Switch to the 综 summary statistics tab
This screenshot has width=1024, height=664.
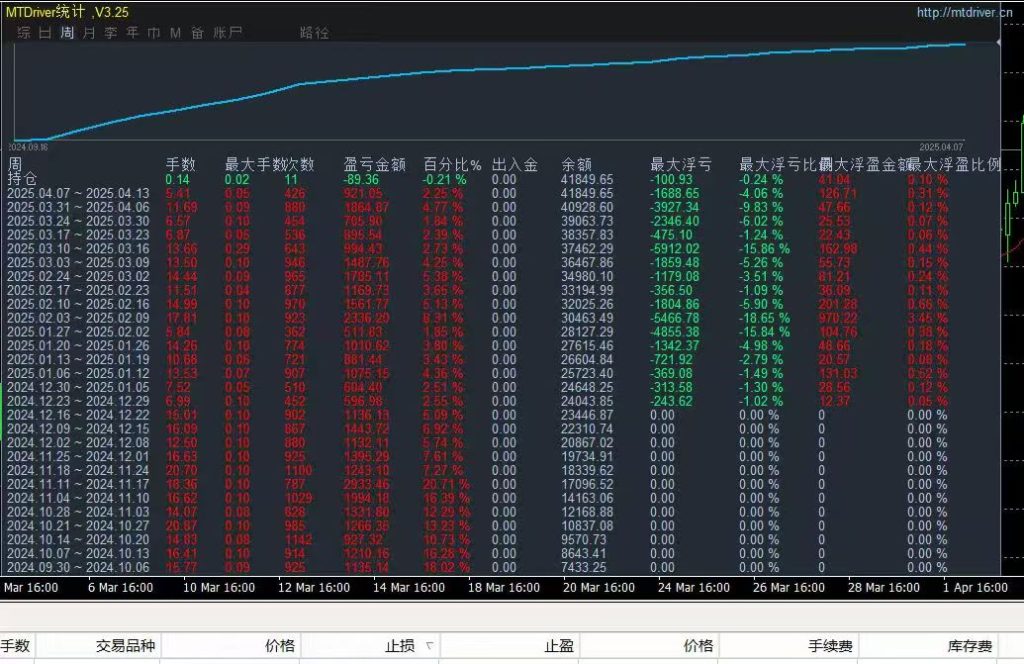coord(23,33)
